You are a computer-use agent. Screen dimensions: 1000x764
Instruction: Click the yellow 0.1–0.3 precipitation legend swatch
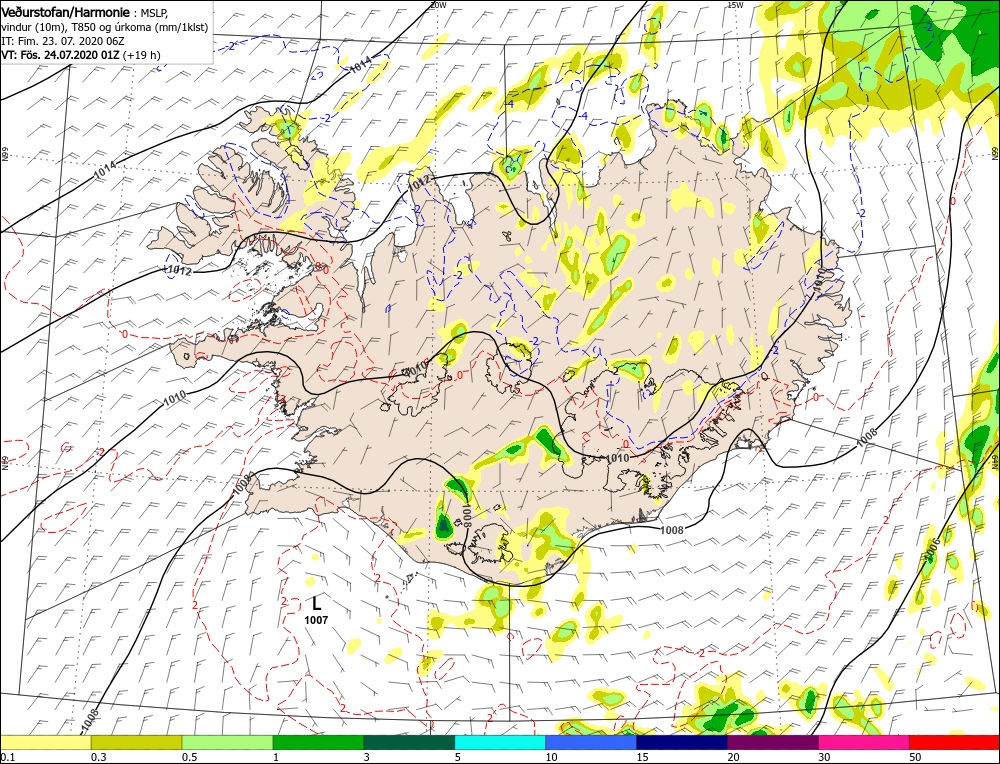[45, 742]
